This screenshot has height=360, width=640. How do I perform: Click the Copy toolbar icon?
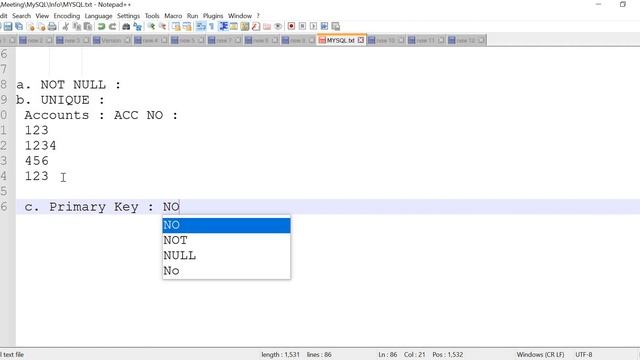coord(77,27)
